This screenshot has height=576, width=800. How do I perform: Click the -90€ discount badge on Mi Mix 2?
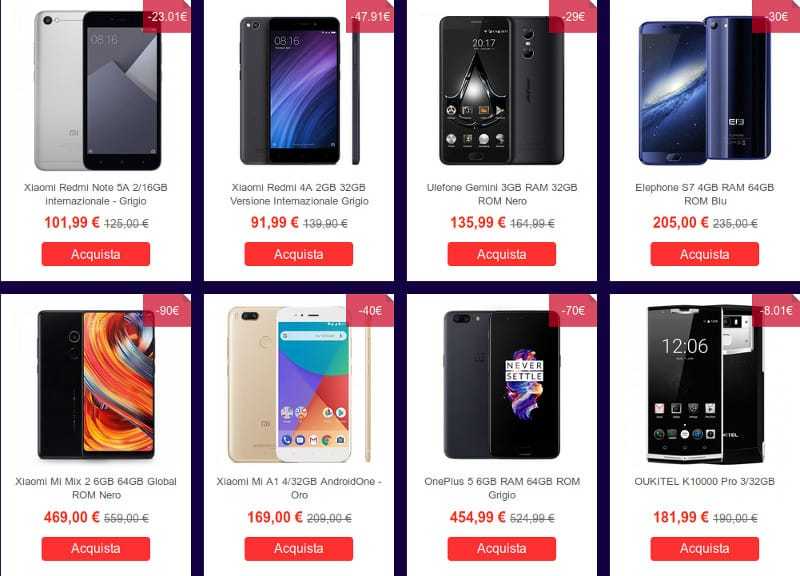tap(167, 310)
